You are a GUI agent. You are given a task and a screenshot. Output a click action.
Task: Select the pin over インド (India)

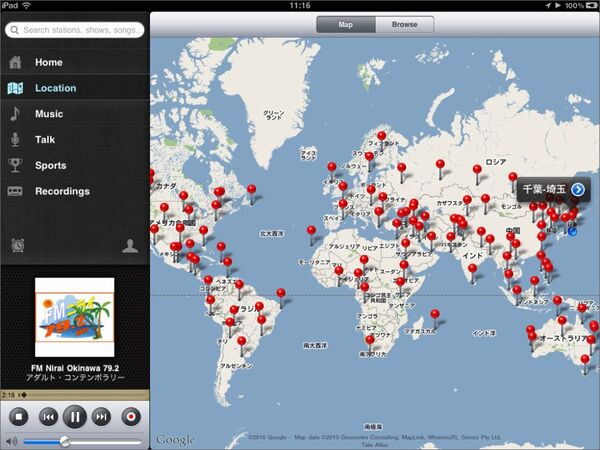473,271
